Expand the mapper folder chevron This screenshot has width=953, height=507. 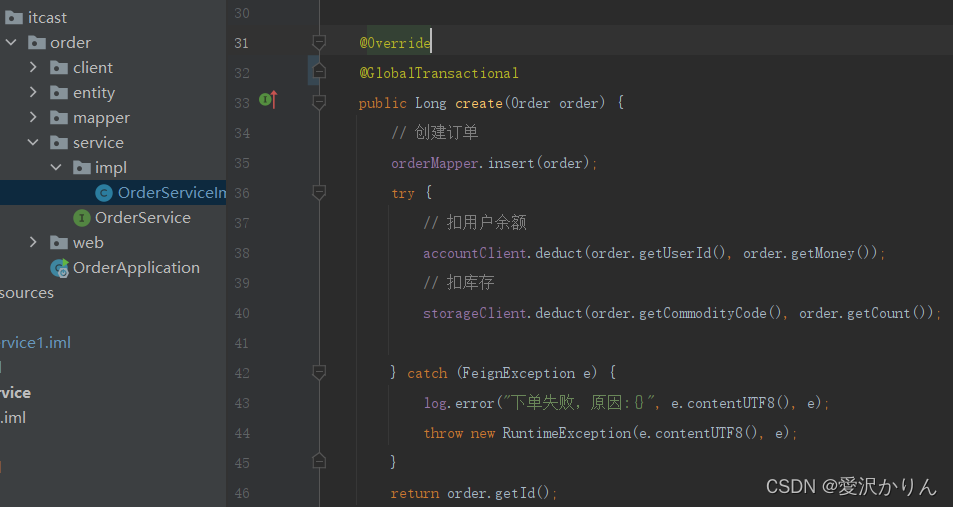33,117
